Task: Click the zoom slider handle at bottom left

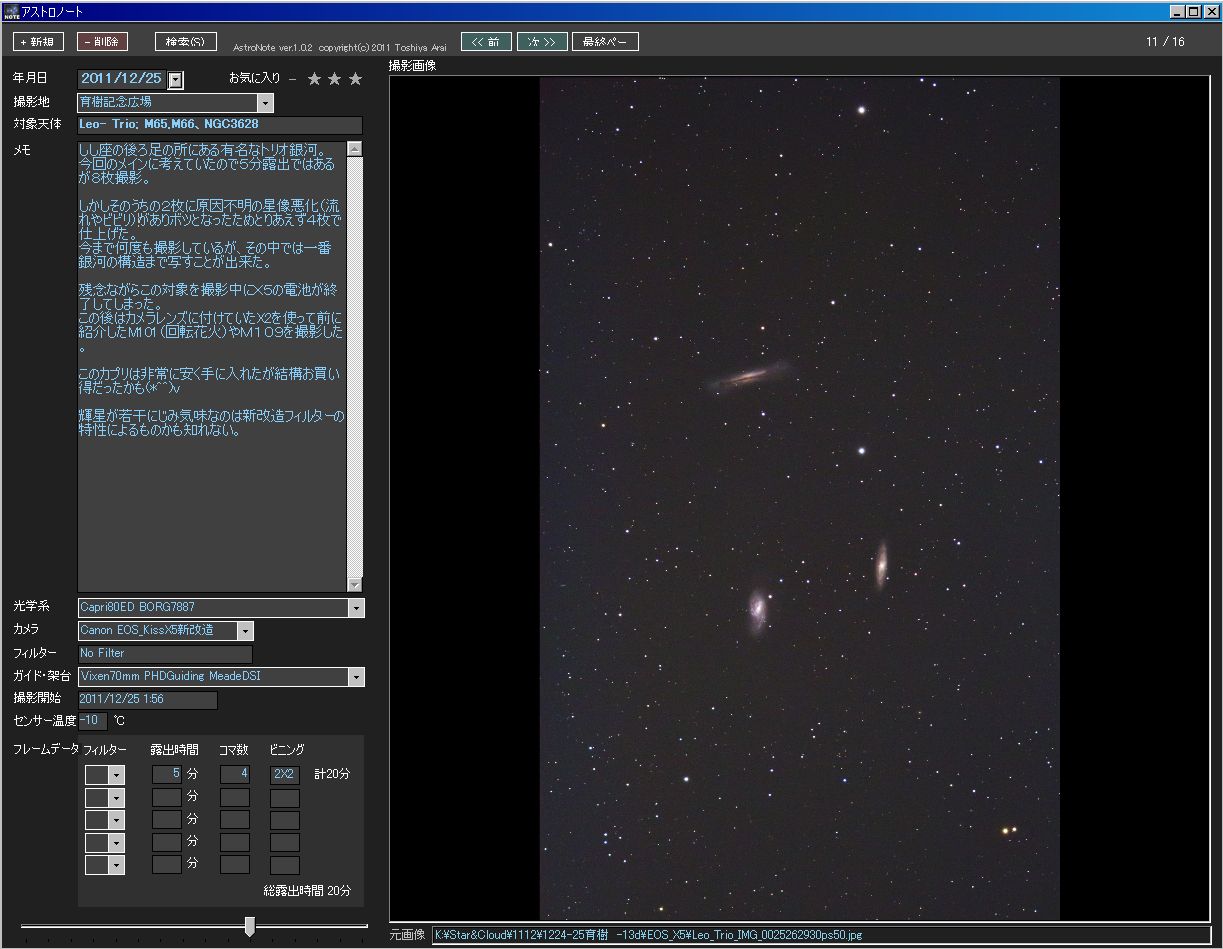Action: pos(250,926)
